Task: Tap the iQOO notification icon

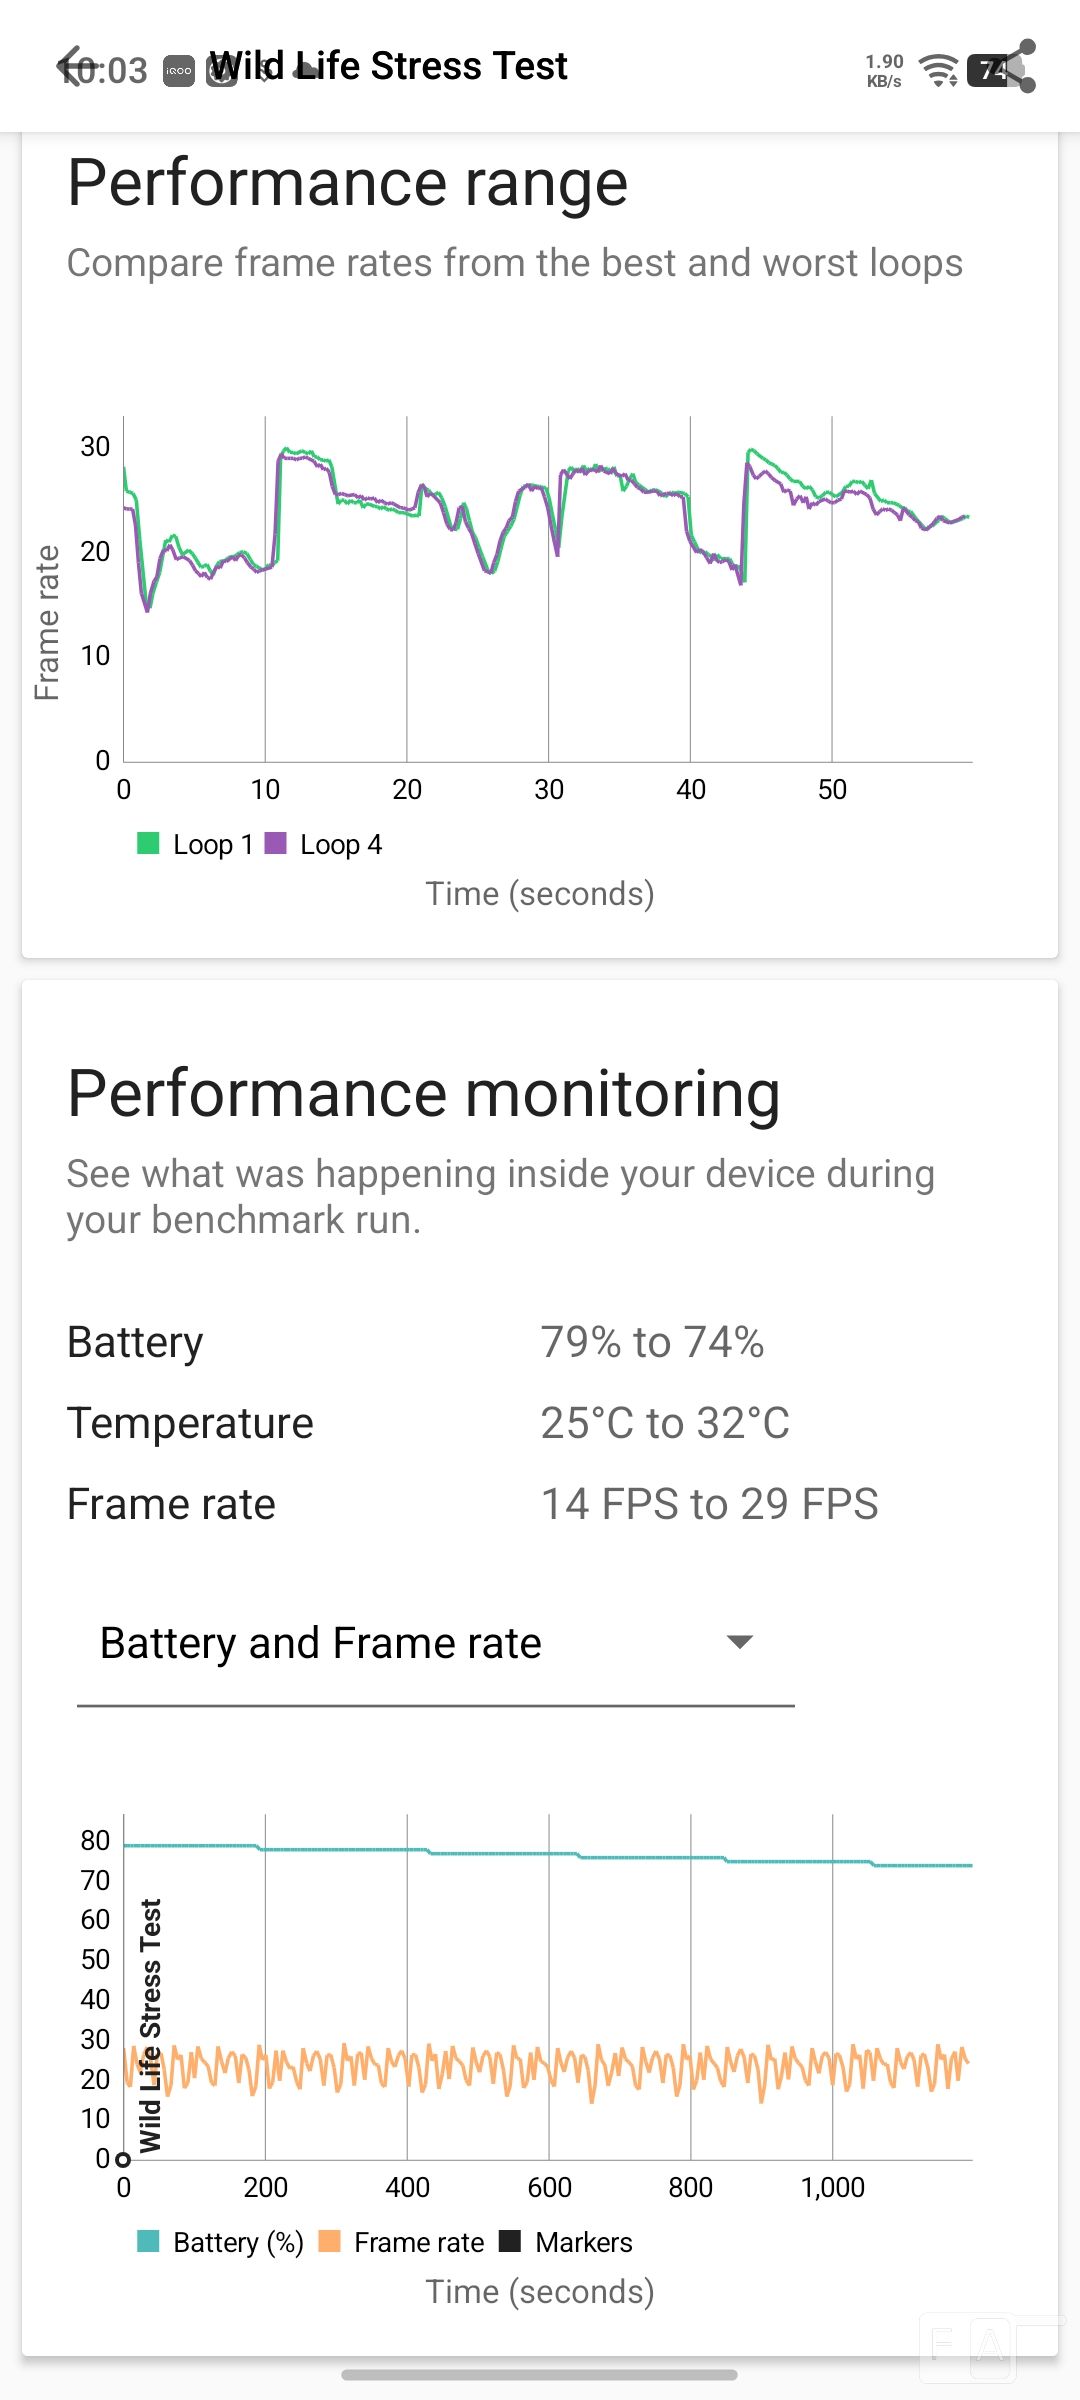Action: coord(179,71)
